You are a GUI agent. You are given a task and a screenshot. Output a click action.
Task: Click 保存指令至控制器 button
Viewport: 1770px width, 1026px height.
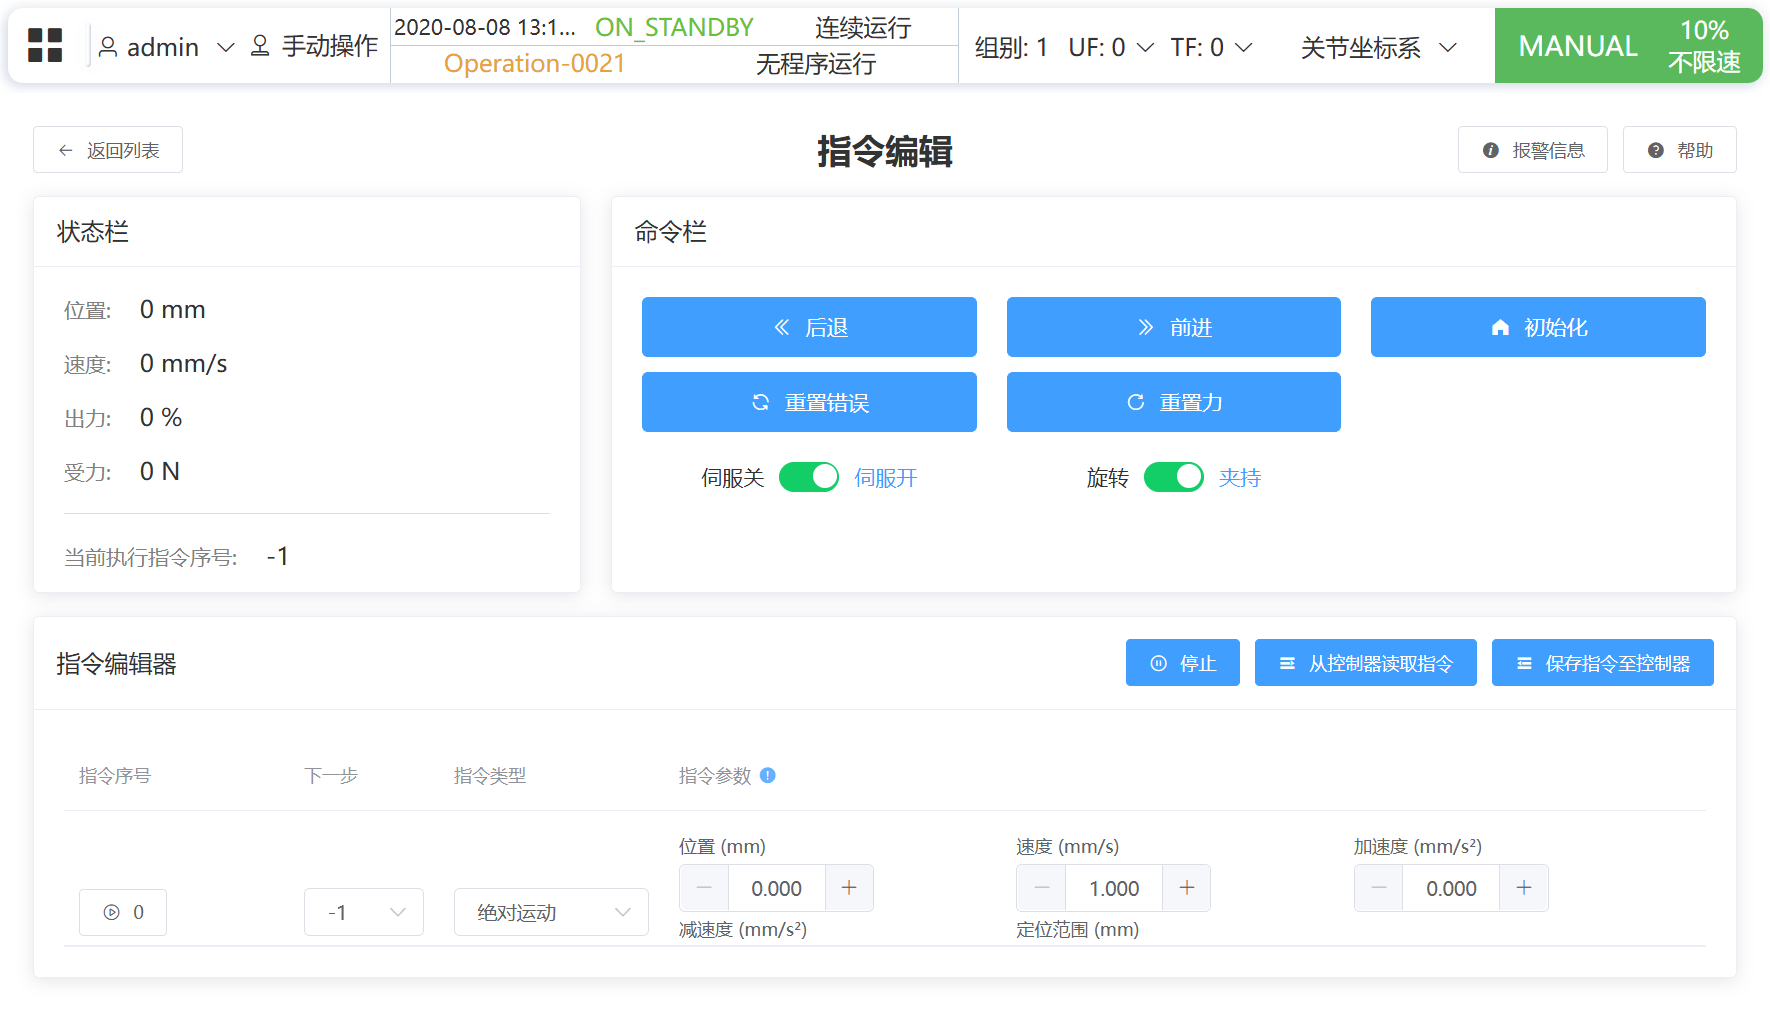pyautogui.click(x=1602, y=663)
